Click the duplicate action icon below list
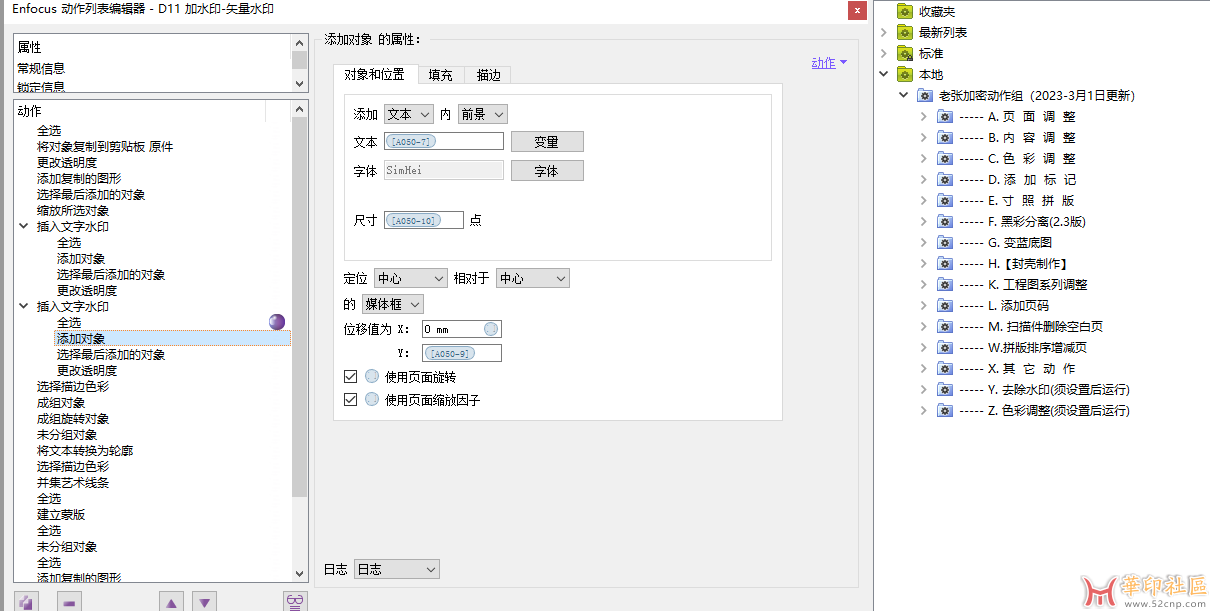This screenshot has width=1210, height=611. pyautogui.click(x=27, y=602)
